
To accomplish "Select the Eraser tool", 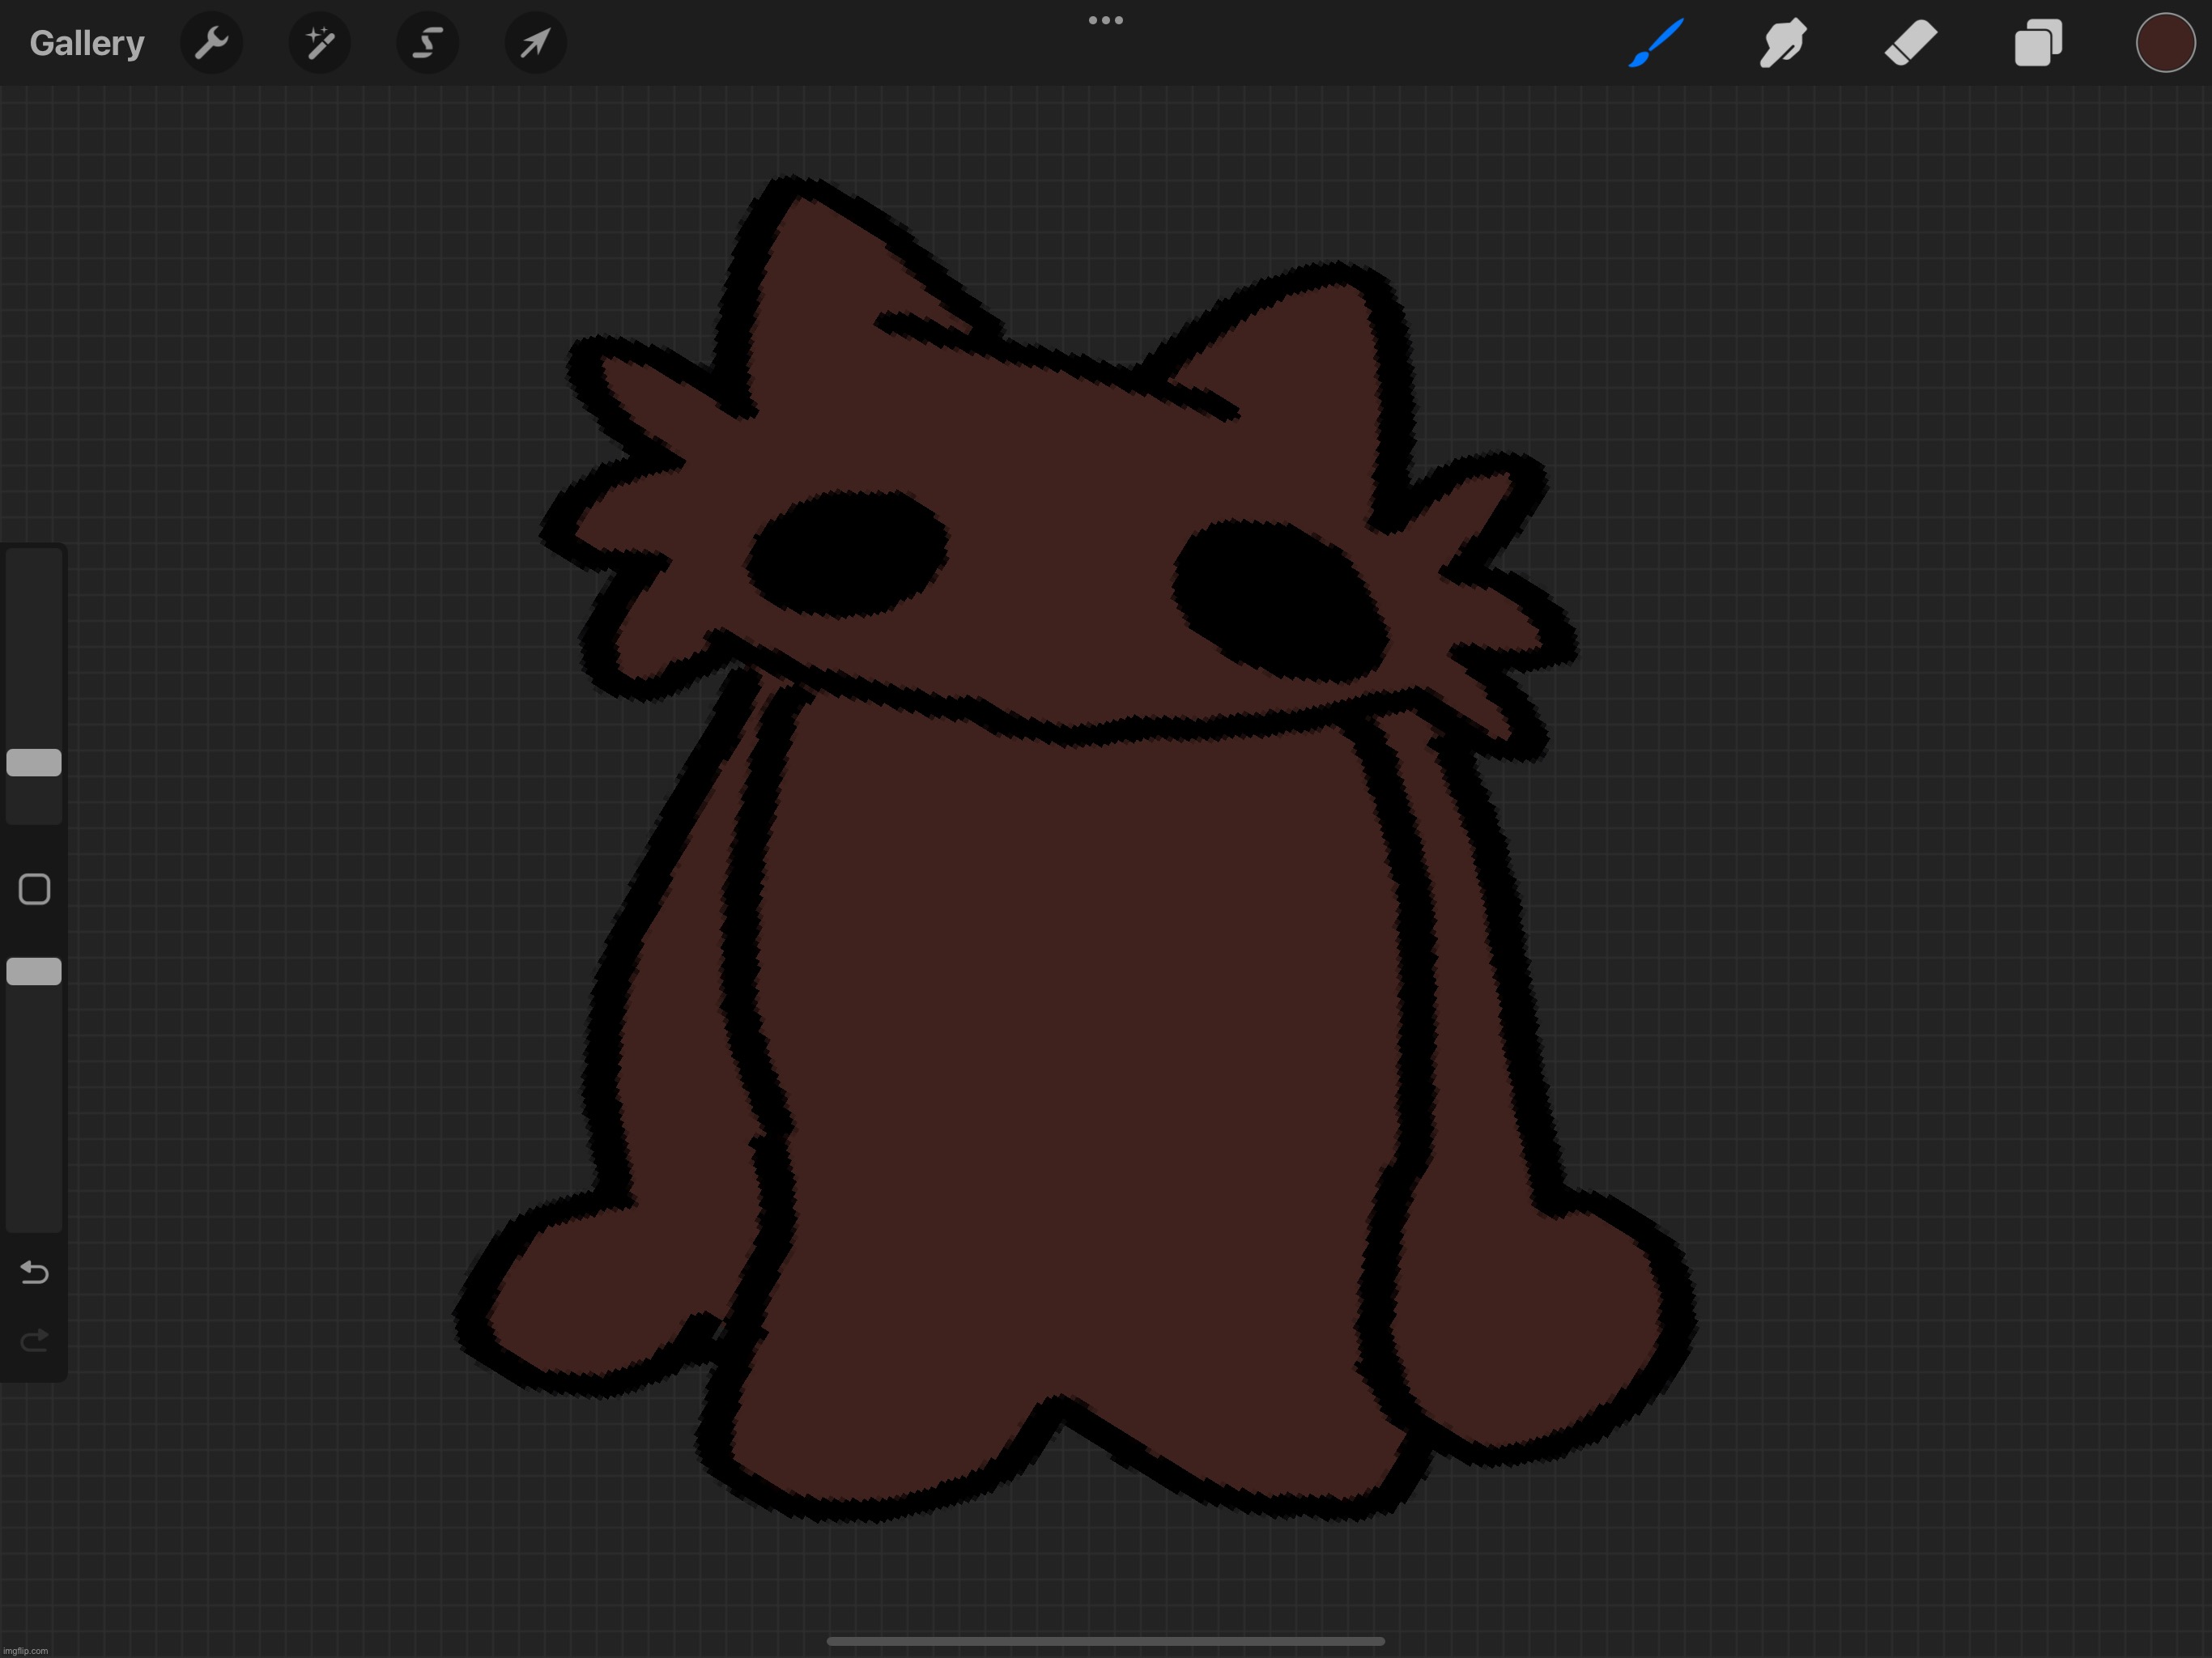I will tap(1911, 43).
